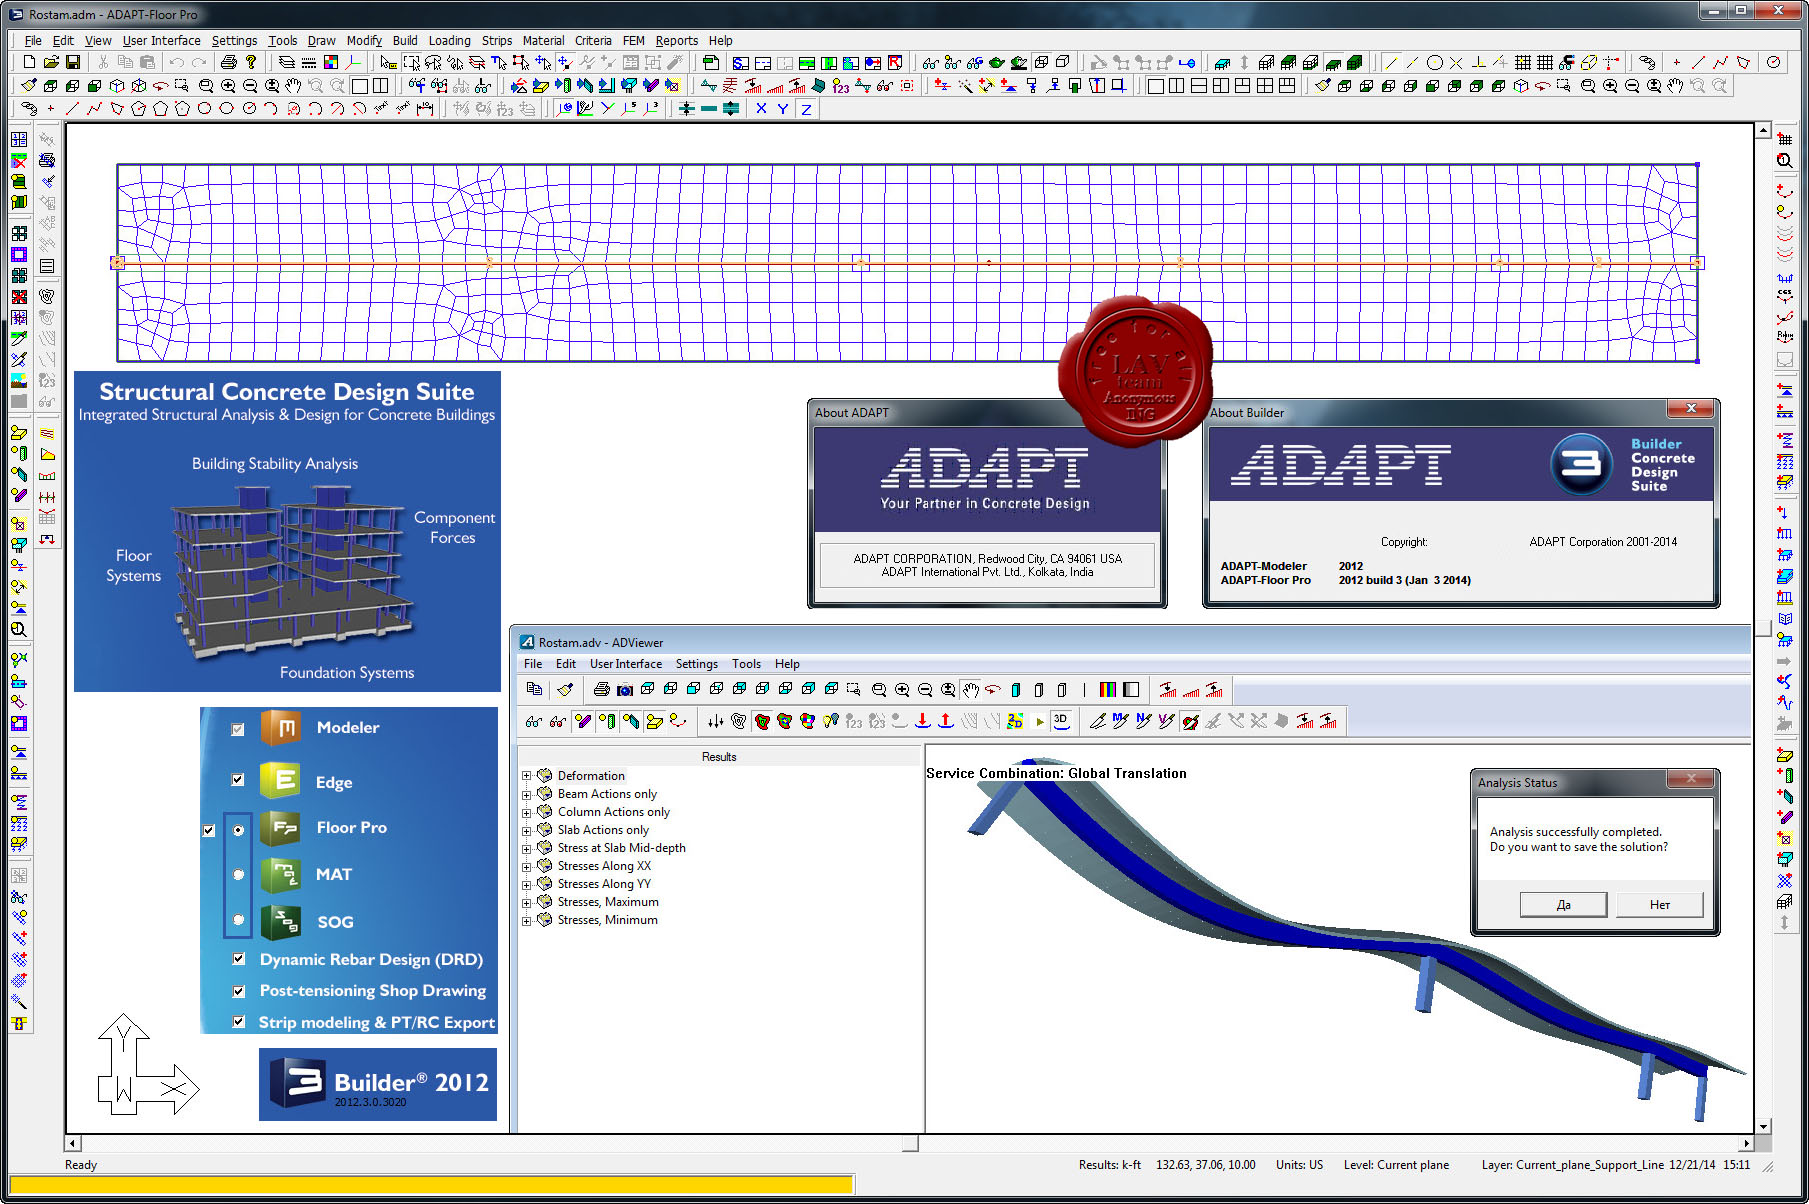The image size is (1809, 1204).
Task: Expand the Stresses Along YY node
Action: point(526,885)
